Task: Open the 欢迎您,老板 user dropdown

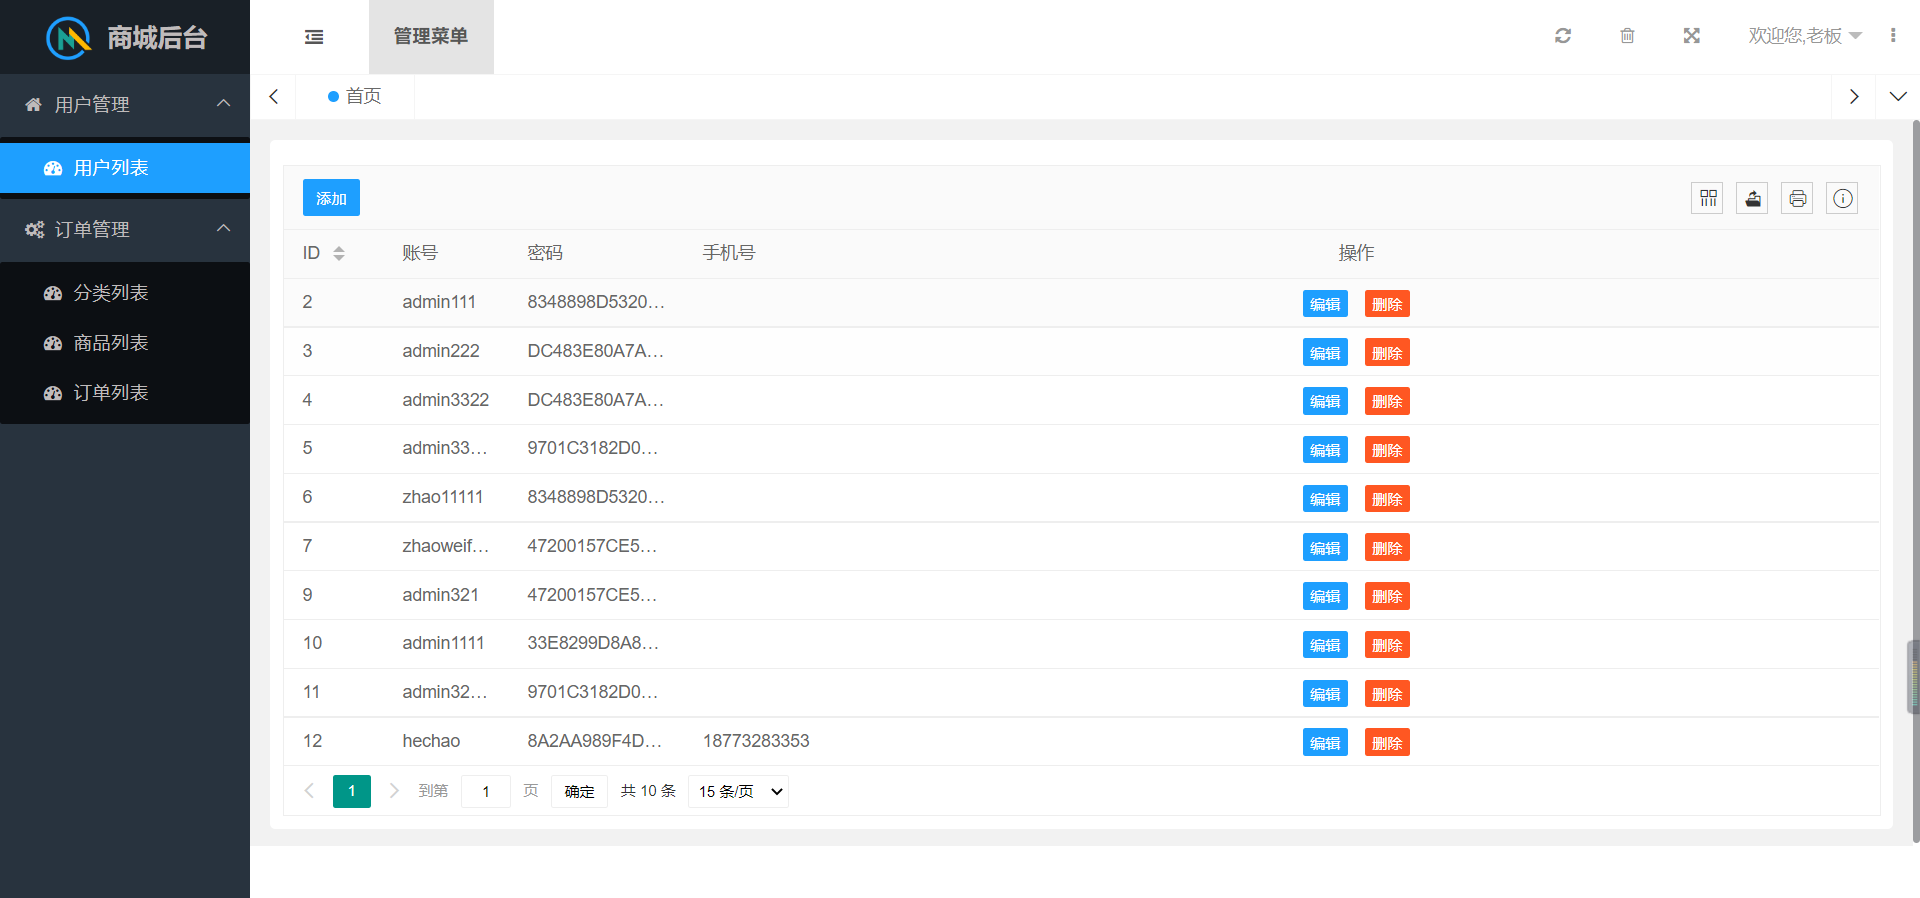Action: tap(1805, 36)
